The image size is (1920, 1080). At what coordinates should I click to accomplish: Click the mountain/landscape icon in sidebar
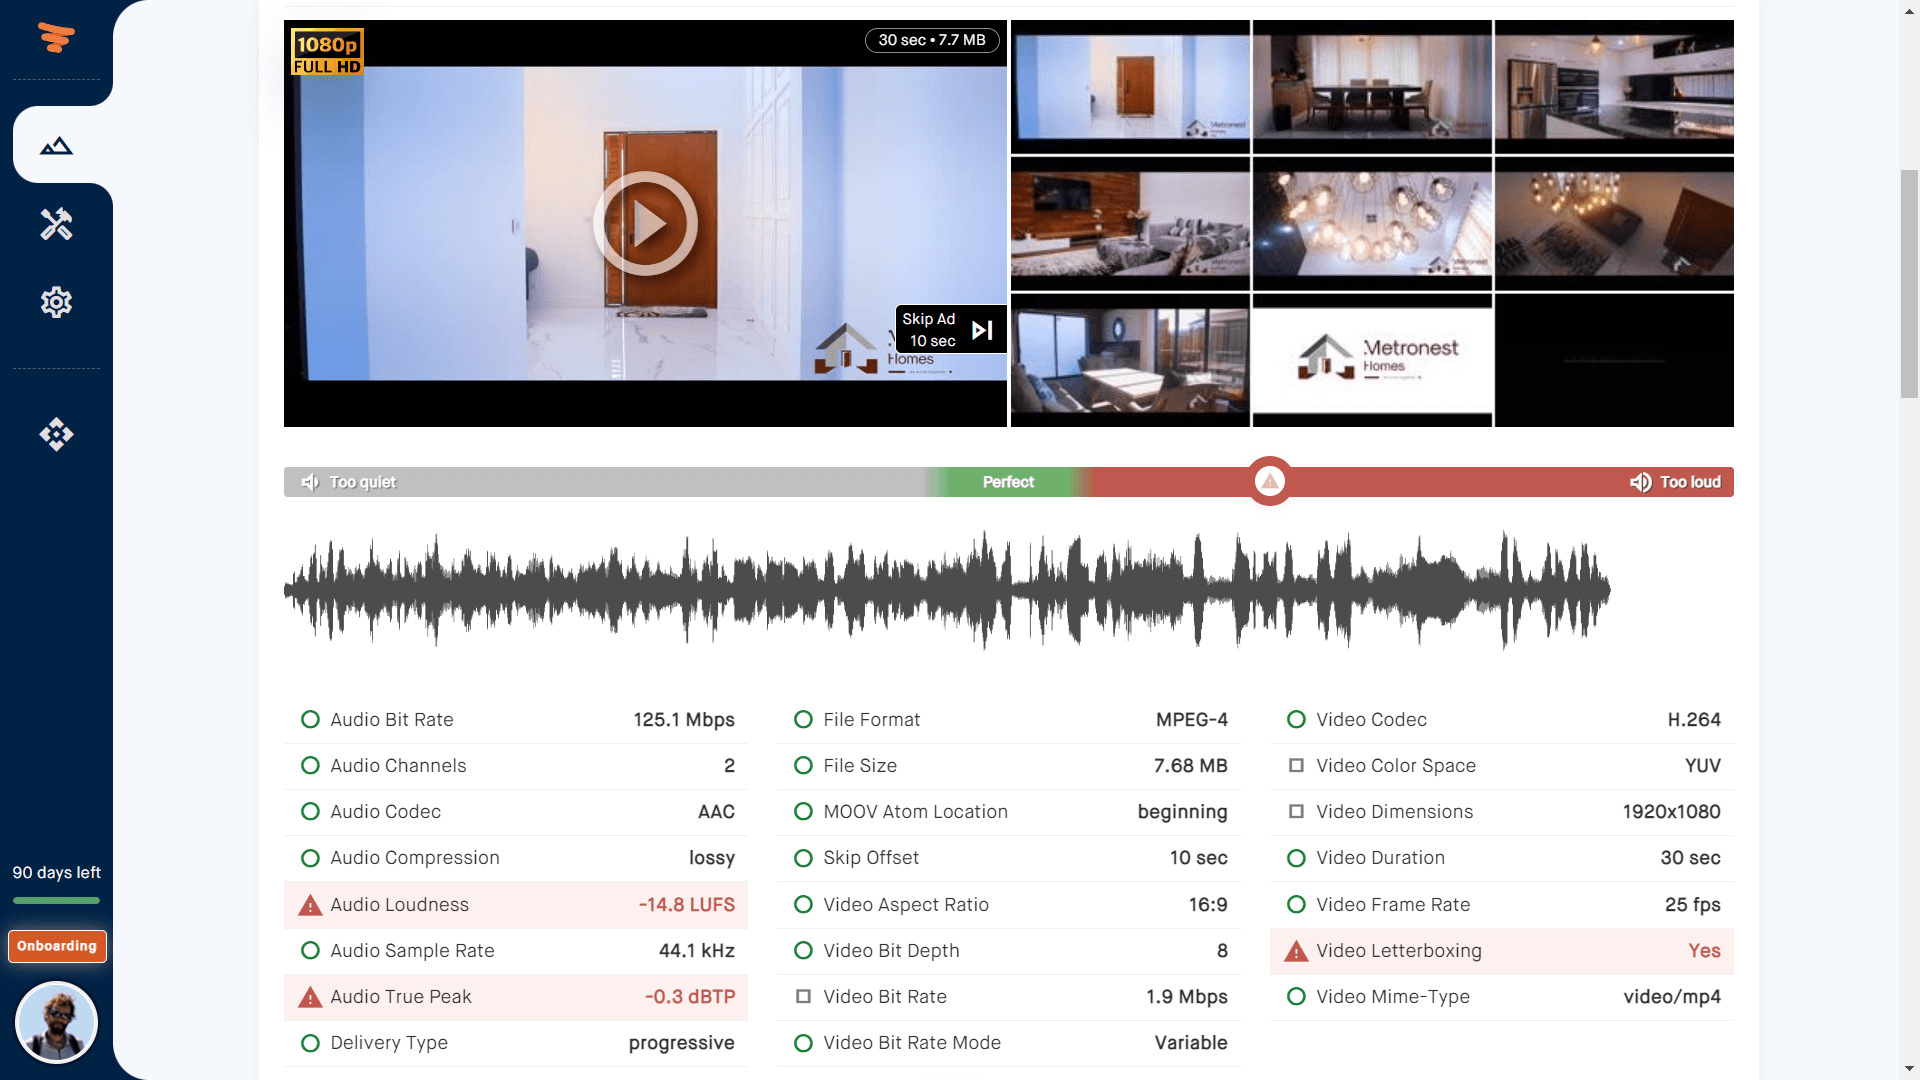pos(55,144)
